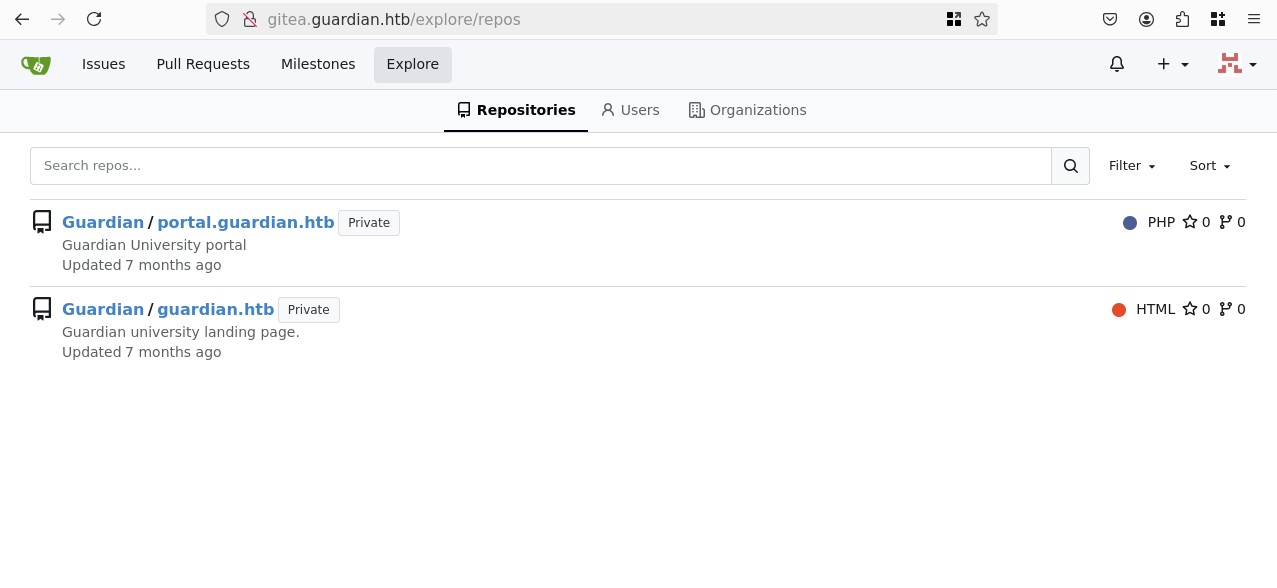Screen dimensions: 1277x588
Task: Bookmark this page with star icon
Action: (x=982, y=19)
